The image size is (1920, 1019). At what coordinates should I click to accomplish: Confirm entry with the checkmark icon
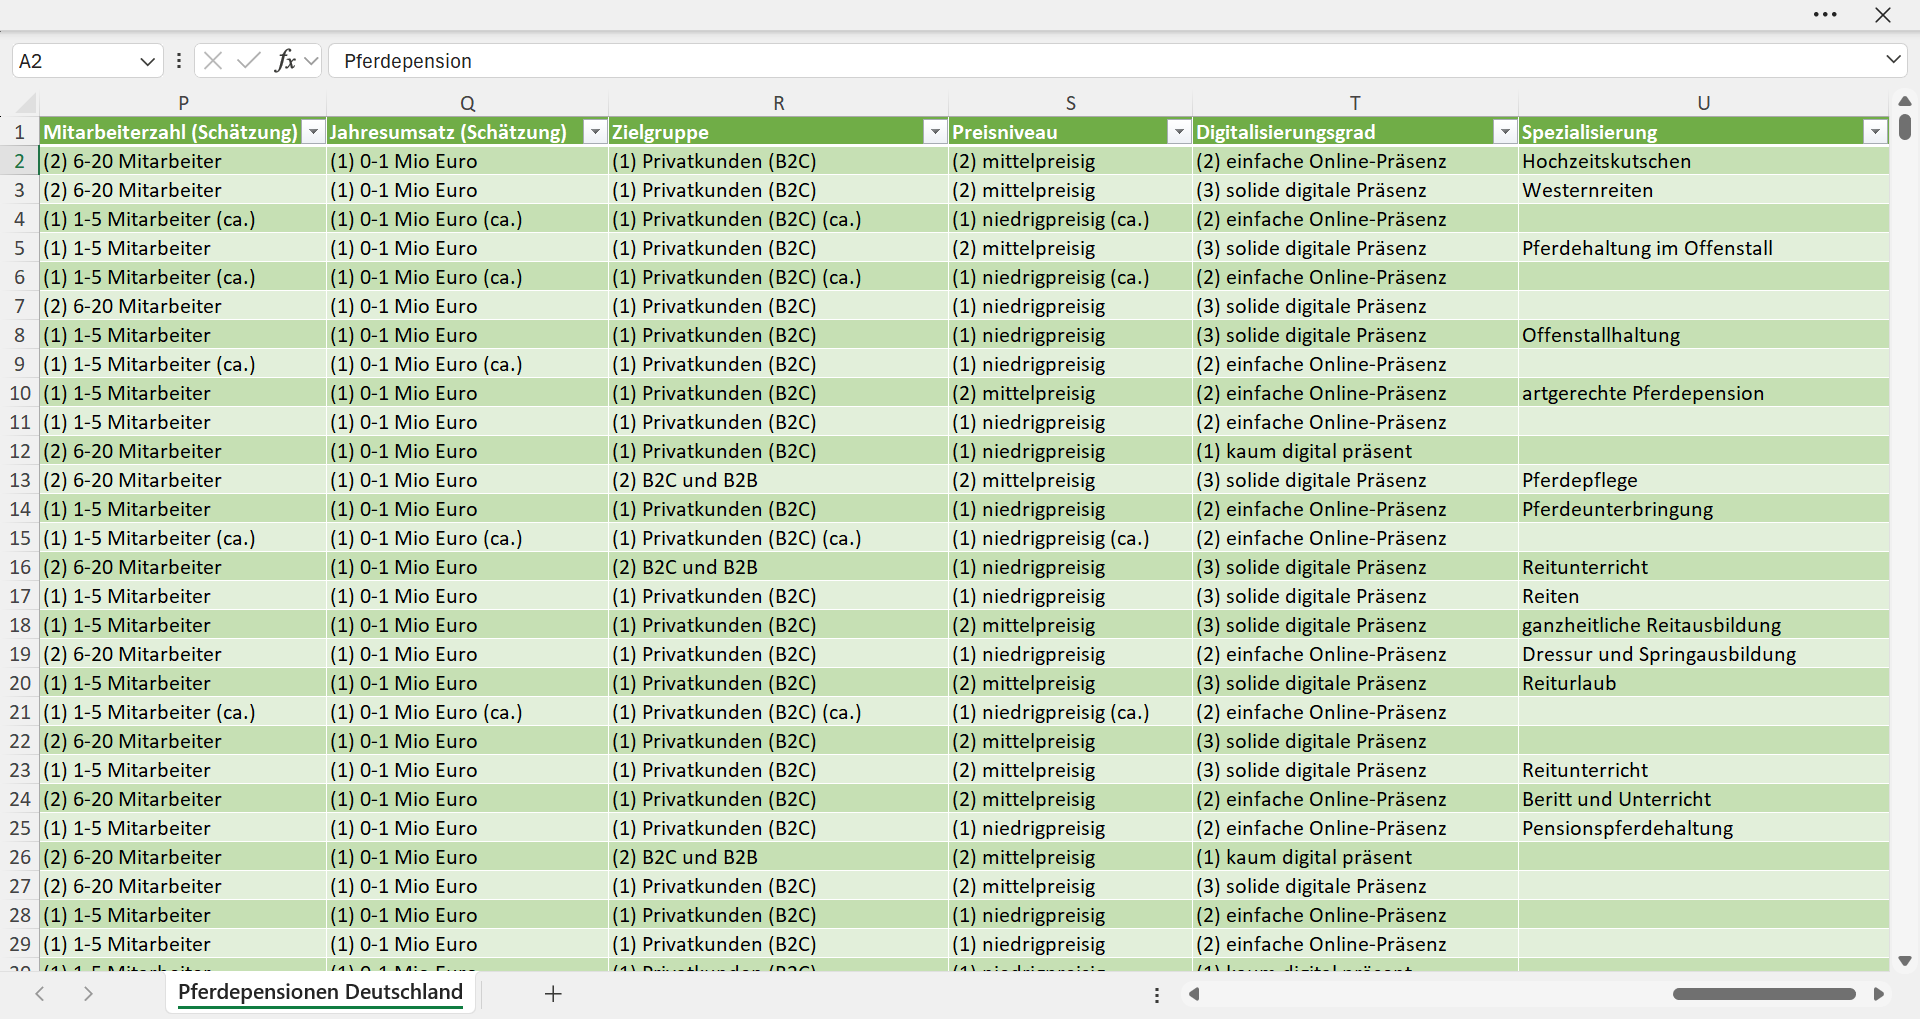click(x=248, y=61)
